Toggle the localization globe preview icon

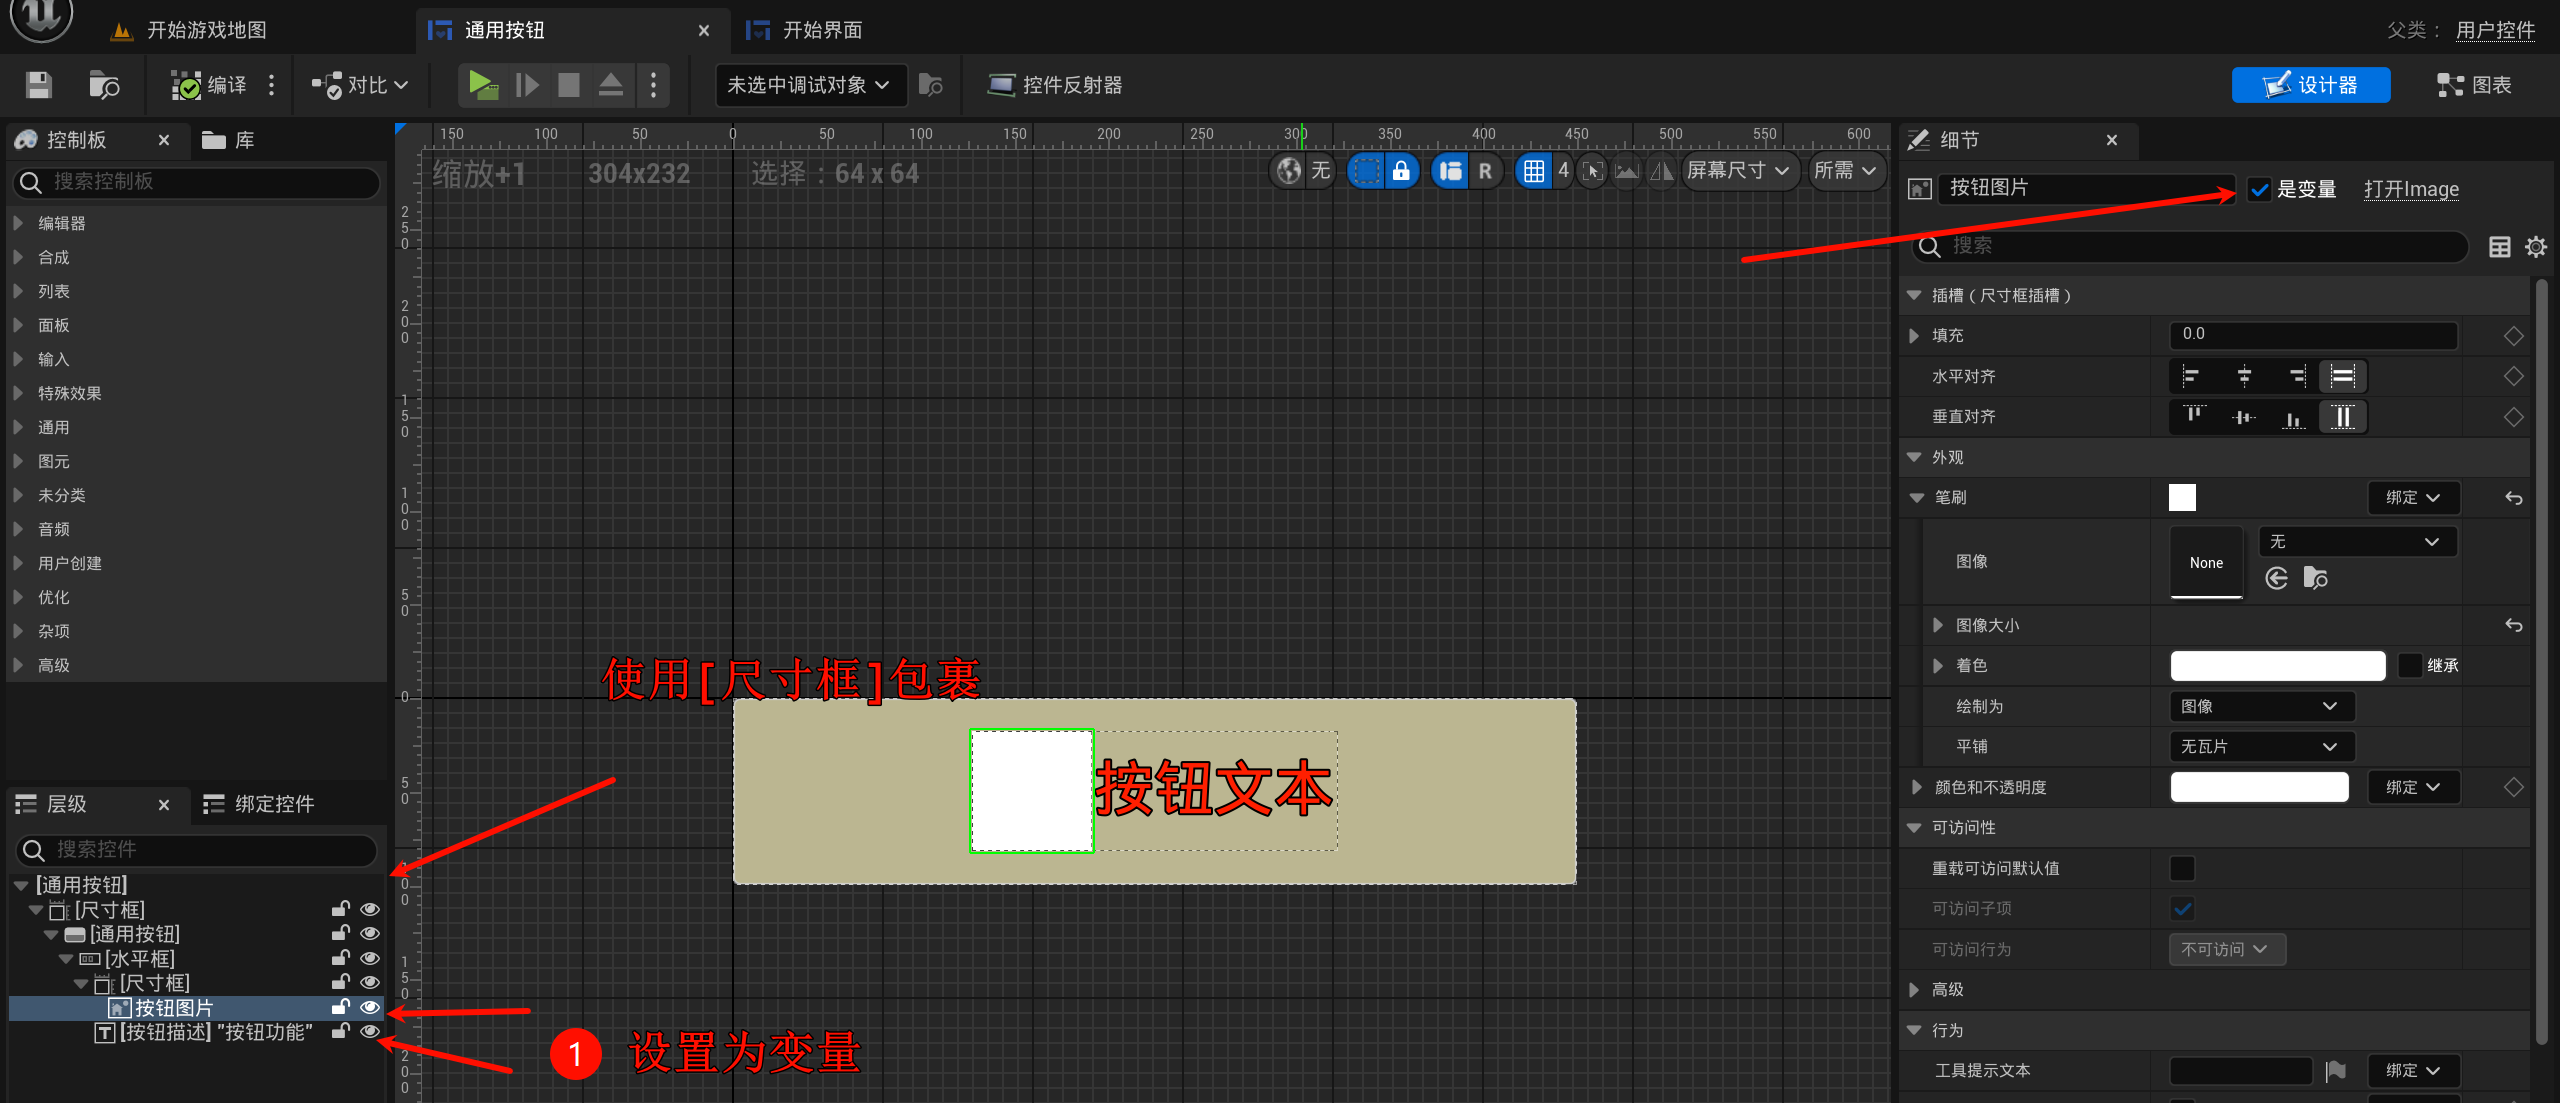tap(1289, 171)
